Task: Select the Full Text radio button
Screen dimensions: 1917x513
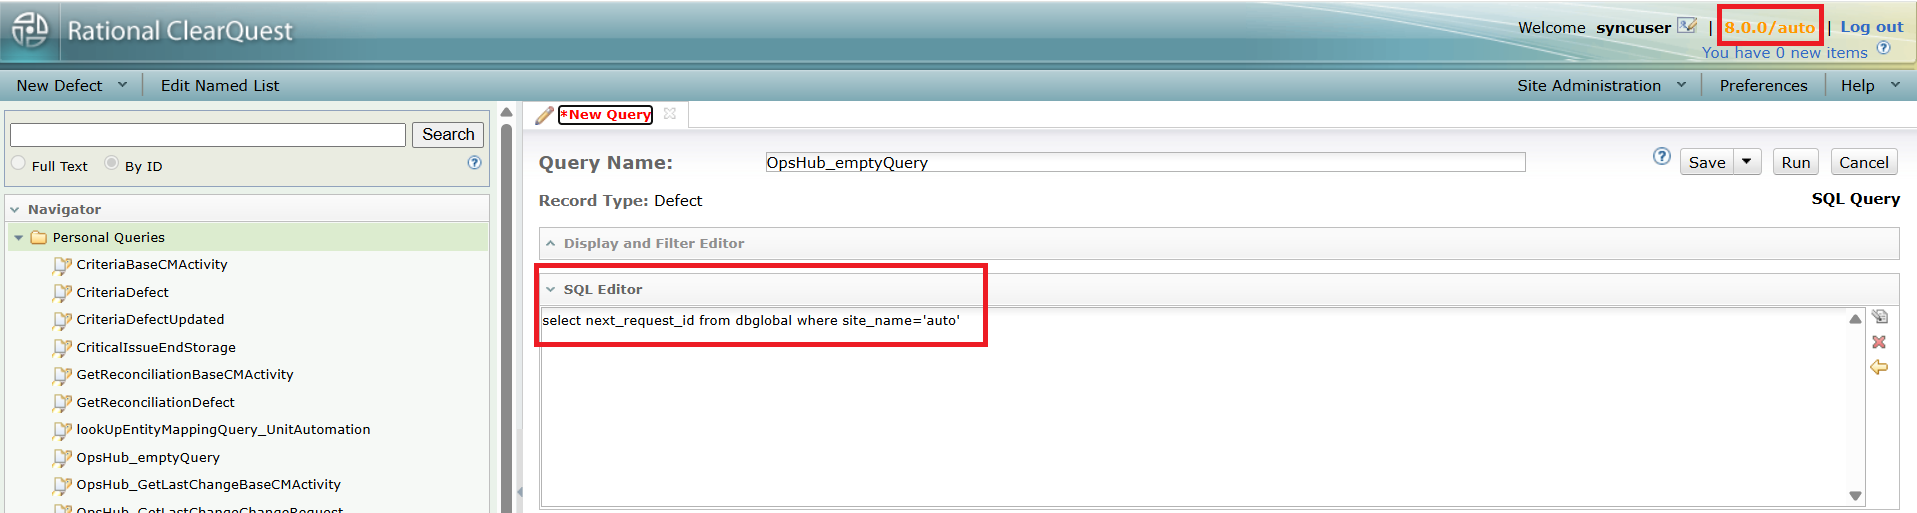Action: pos(19,163)
